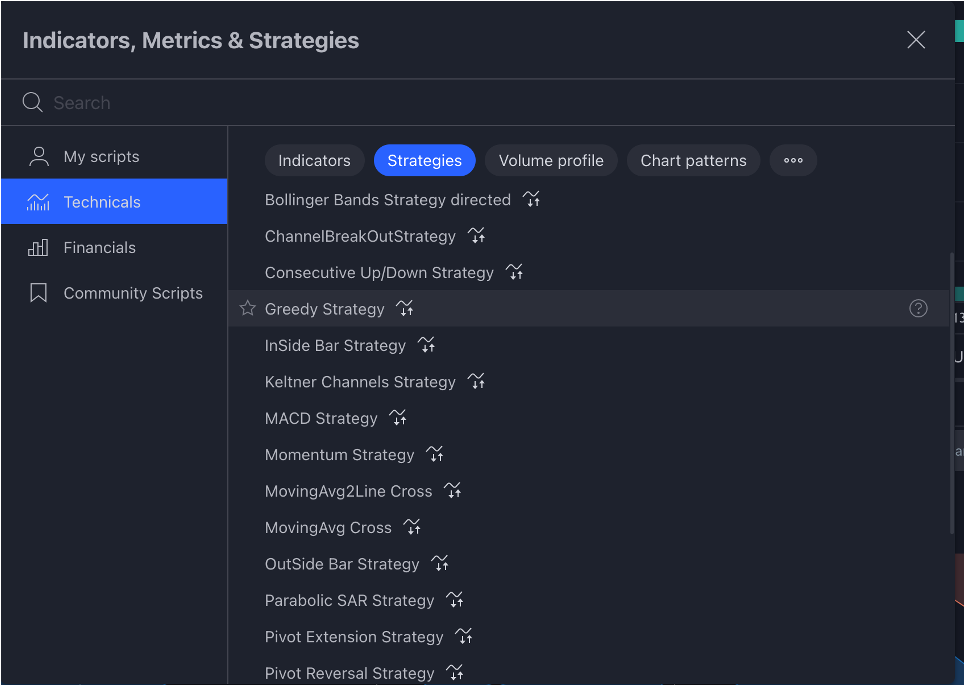Click strategy icon next to Momentum Strategy
Screen dimensions: 964x686
[x=435, y=454]
